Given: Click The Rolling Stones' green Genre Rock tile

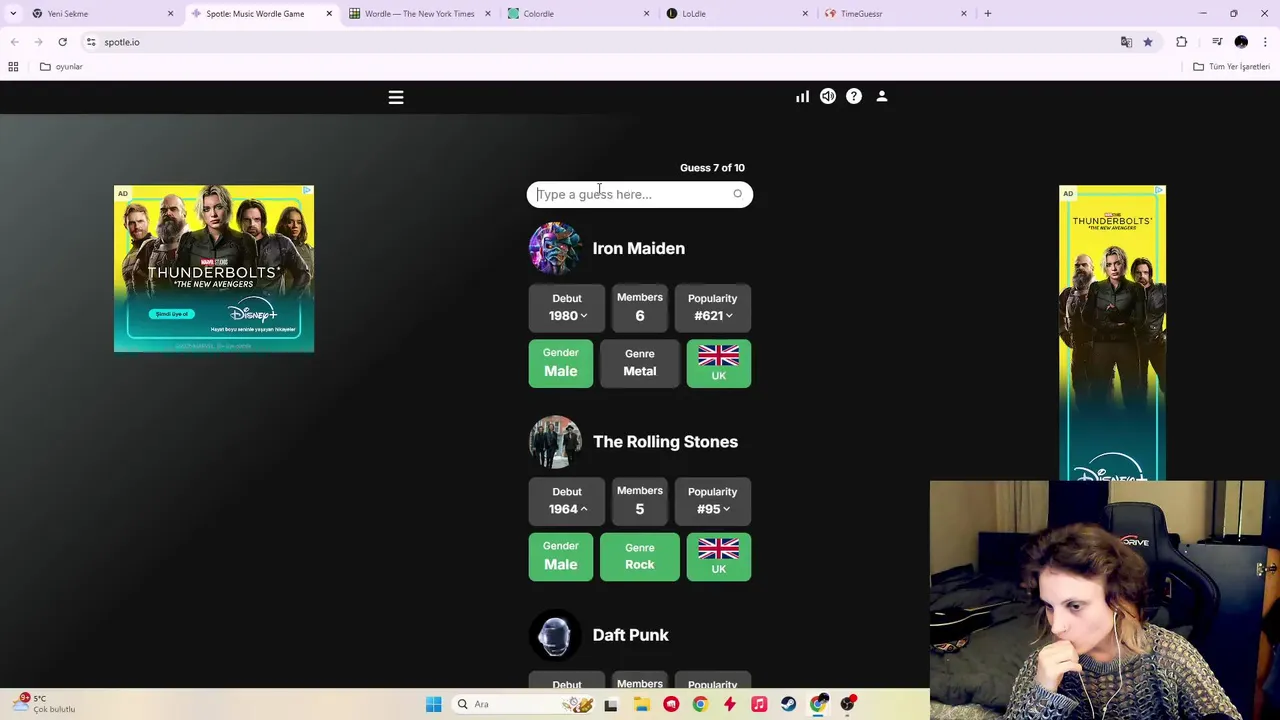Looking at the screenshot, I should pyautogui.click(x=640, y=556).
